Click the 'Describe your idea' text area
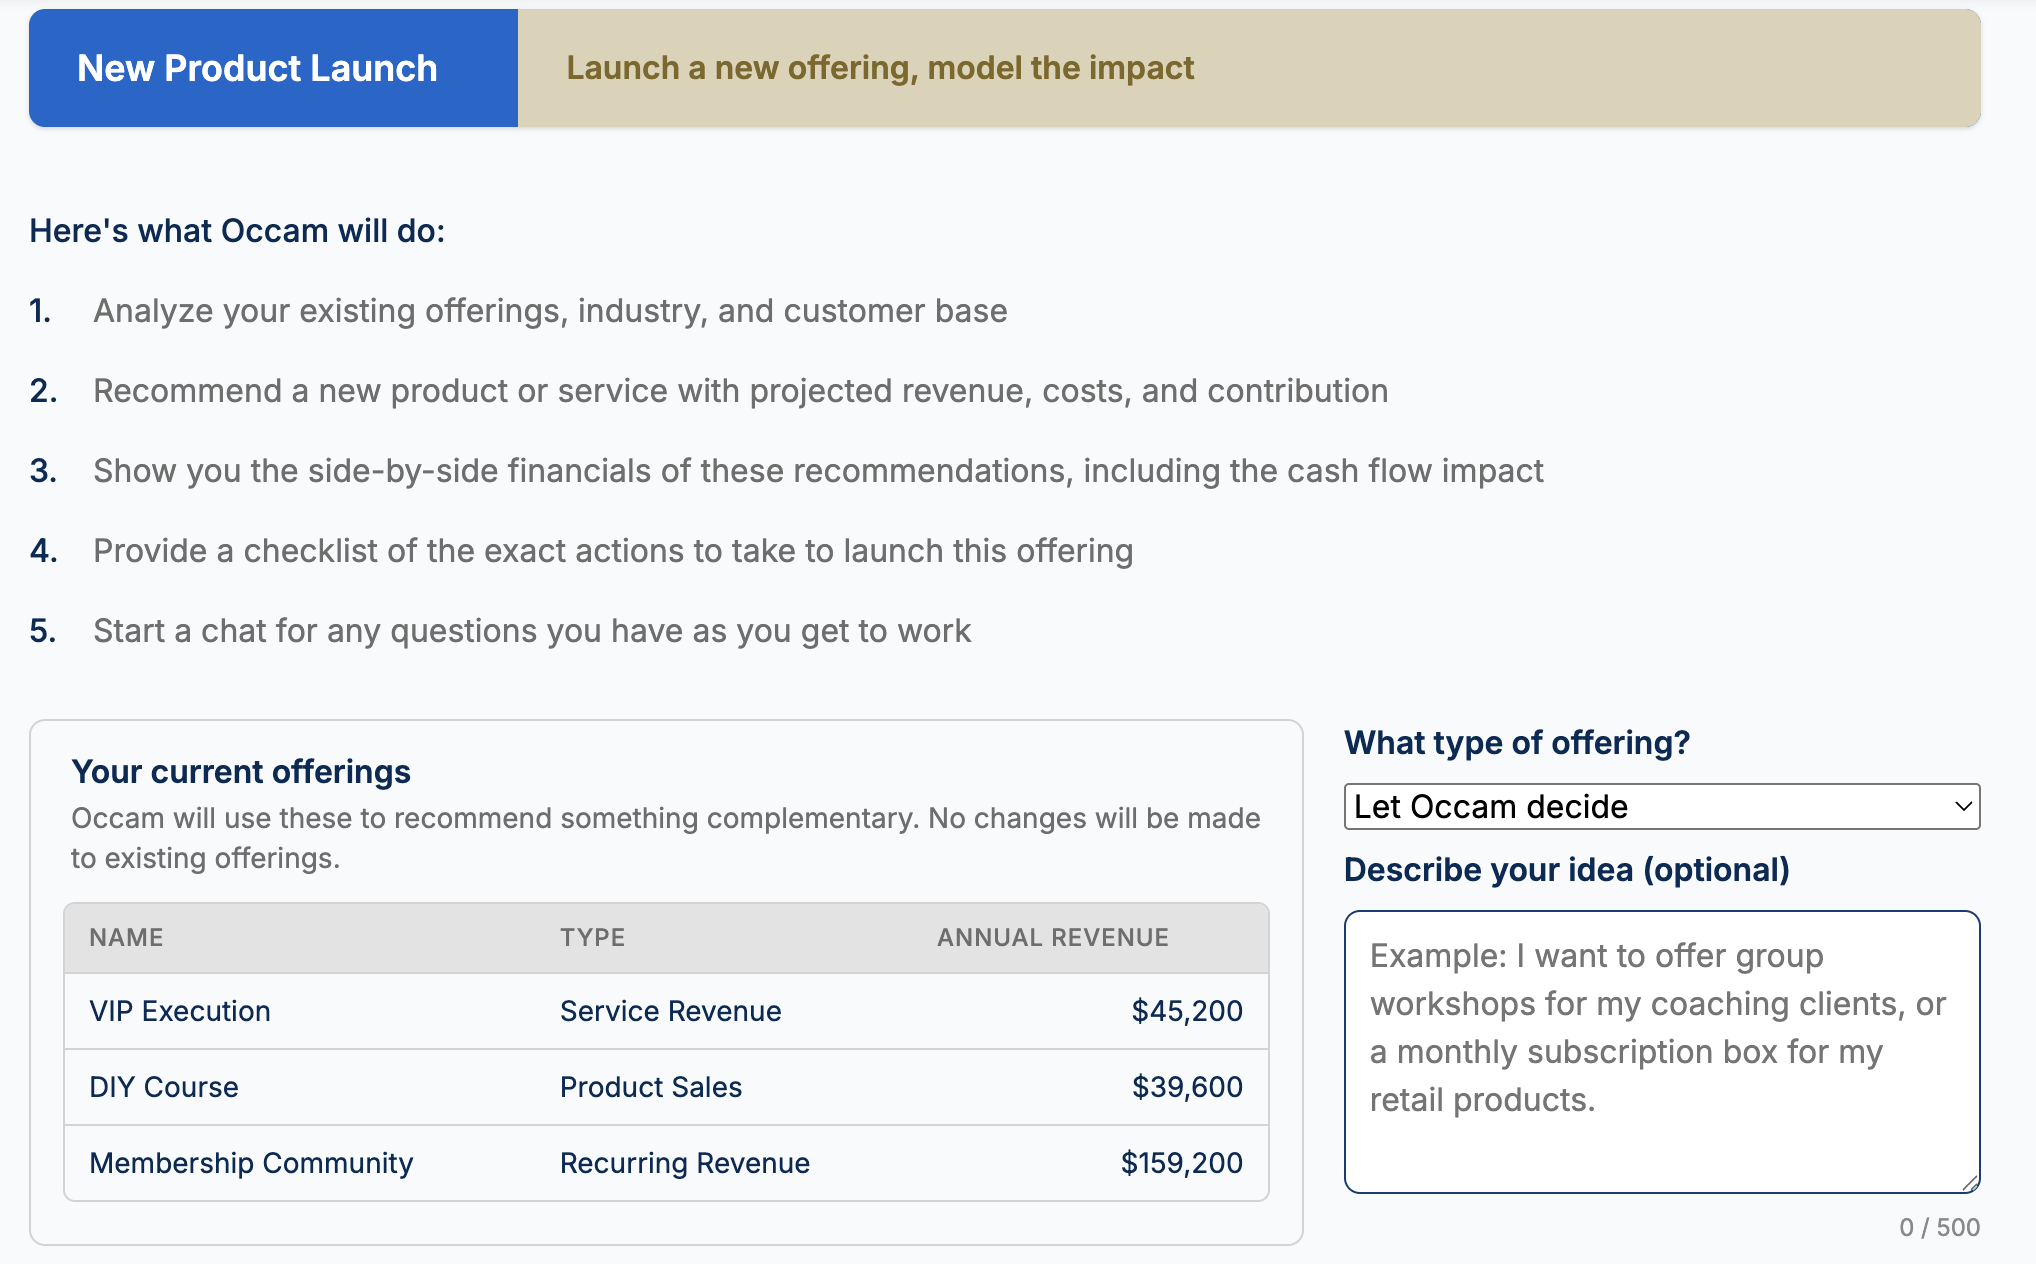 click(x=1661, y=1051)
